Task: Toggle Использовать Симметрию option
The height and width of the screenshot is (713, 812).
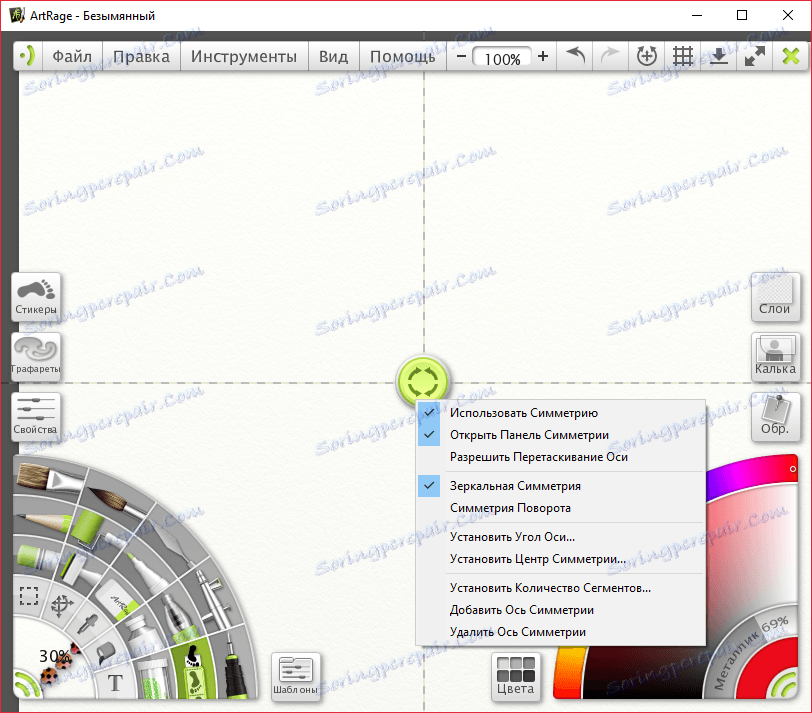Action: click(x=561, y=413)
